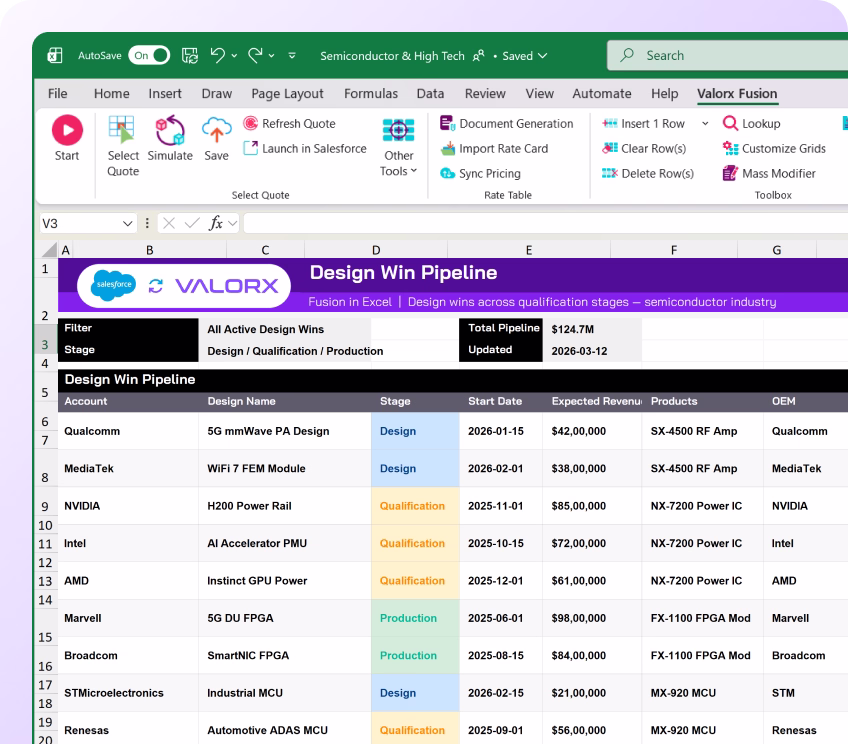Viewport: 848px width, 744px height.
Task: Expand the Insert 1 Row options arrow
Action: pos(705,123)
